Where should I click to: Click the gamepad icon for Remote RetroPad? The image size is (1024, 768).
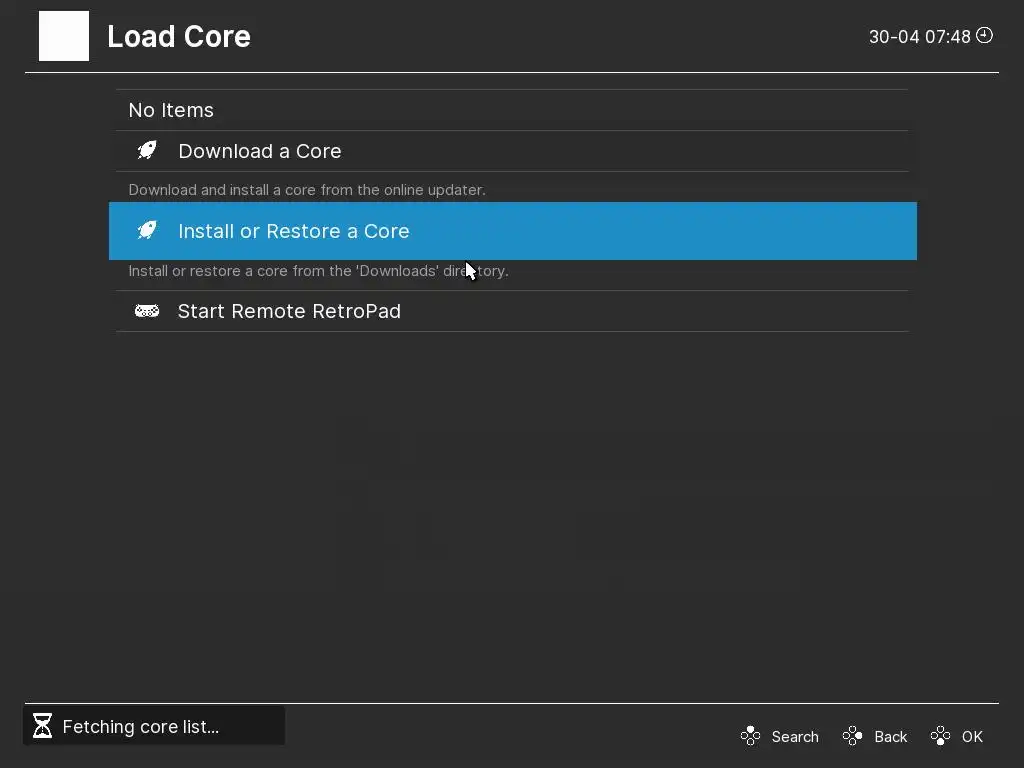coord(147,311)
